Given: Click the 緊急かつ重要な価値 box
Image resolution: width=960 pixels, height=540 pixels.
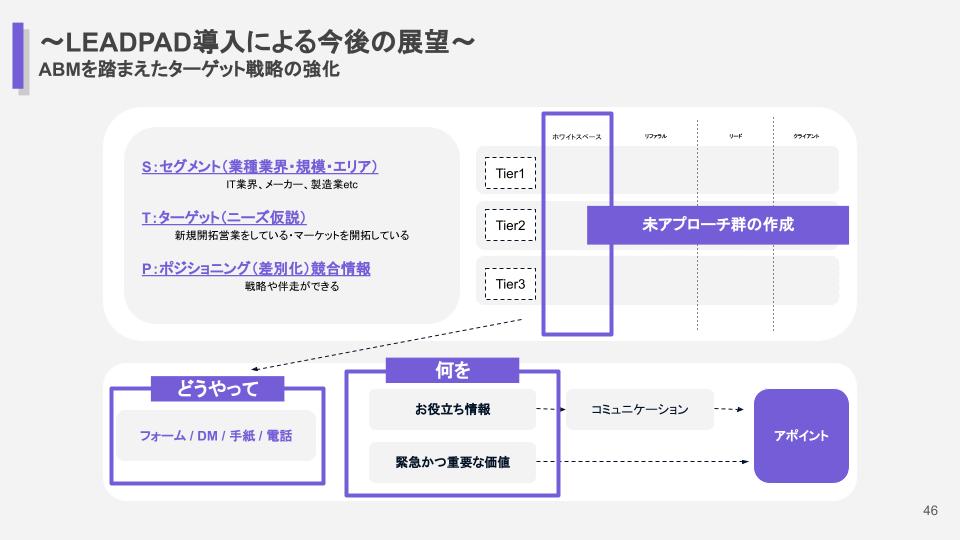Looking at the screenshot, I should pyautogui.click(x=452, y=462).
